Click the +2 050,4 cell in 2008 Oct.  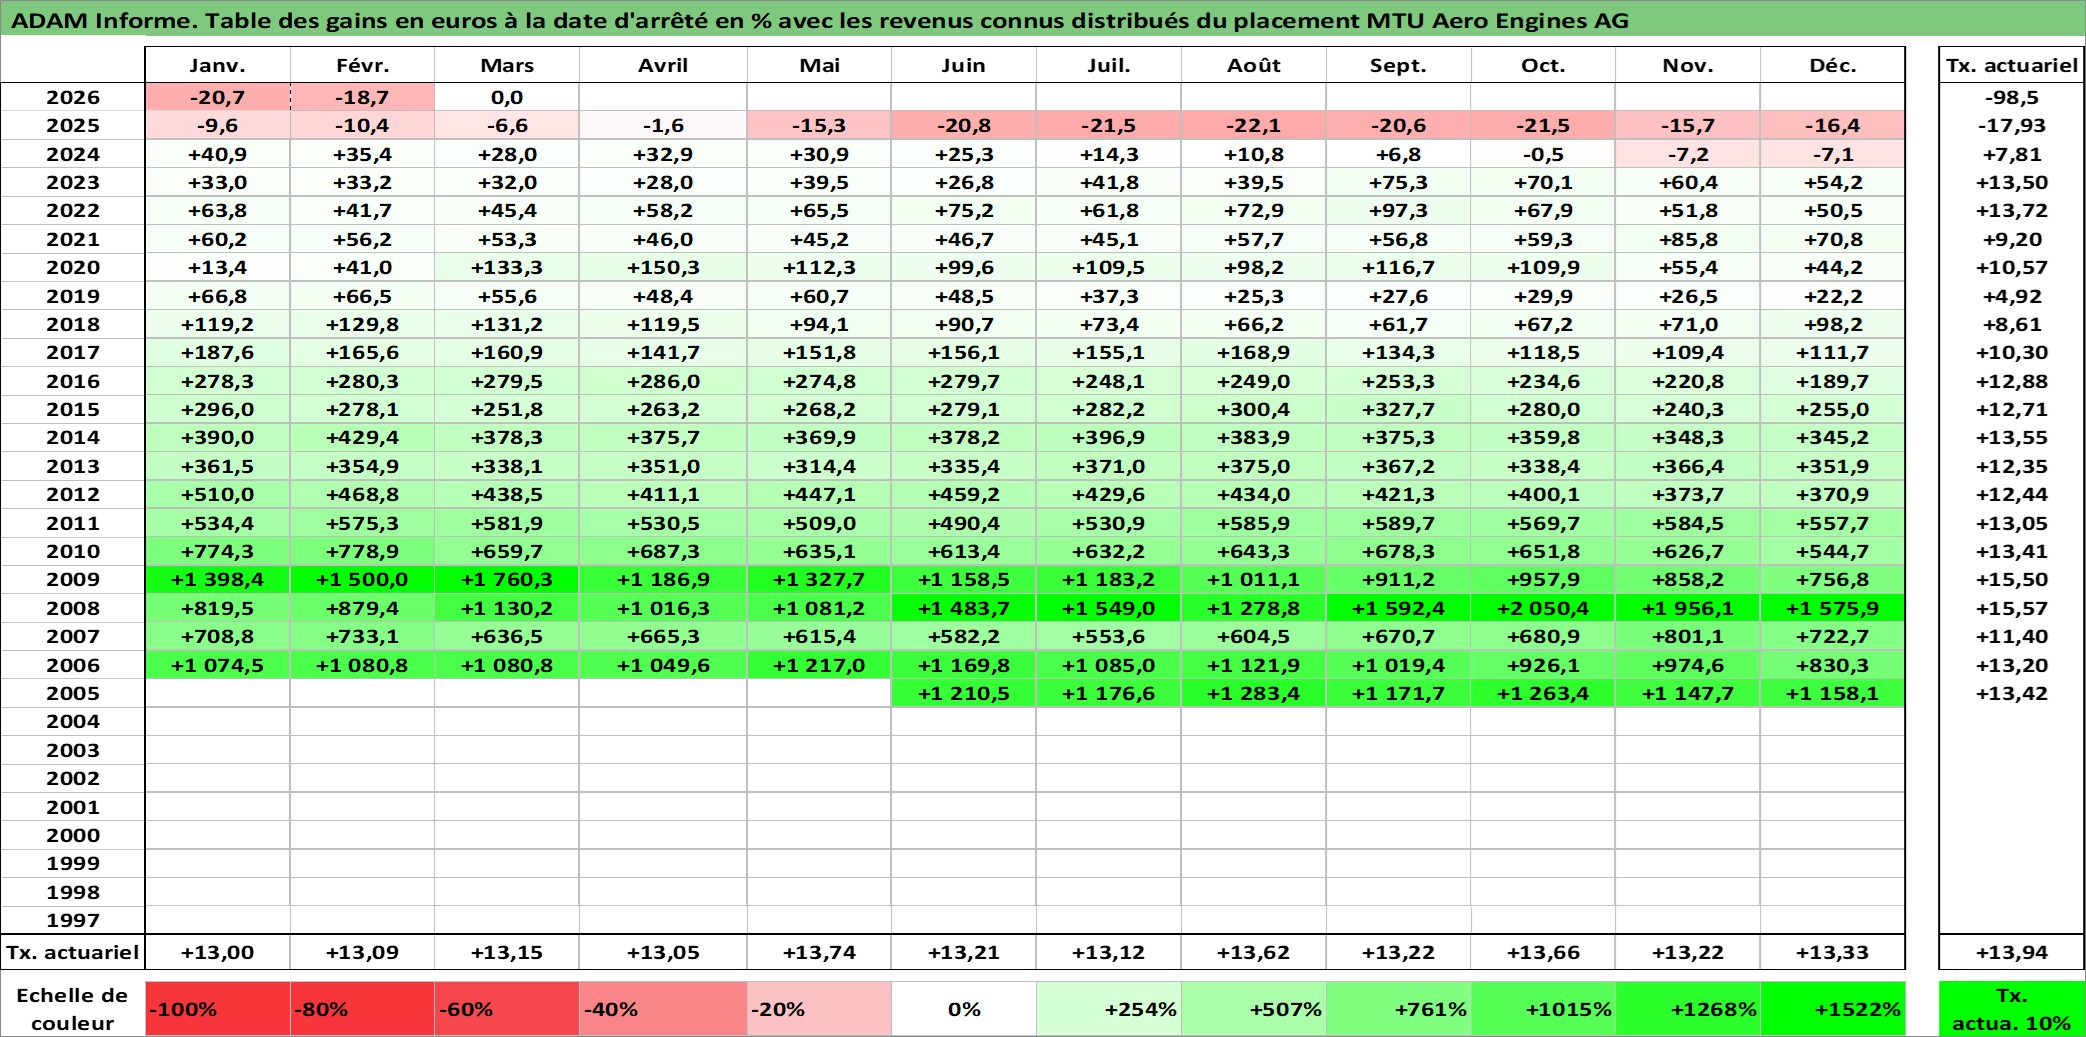pyautogui.click(x=1543, y=608)
